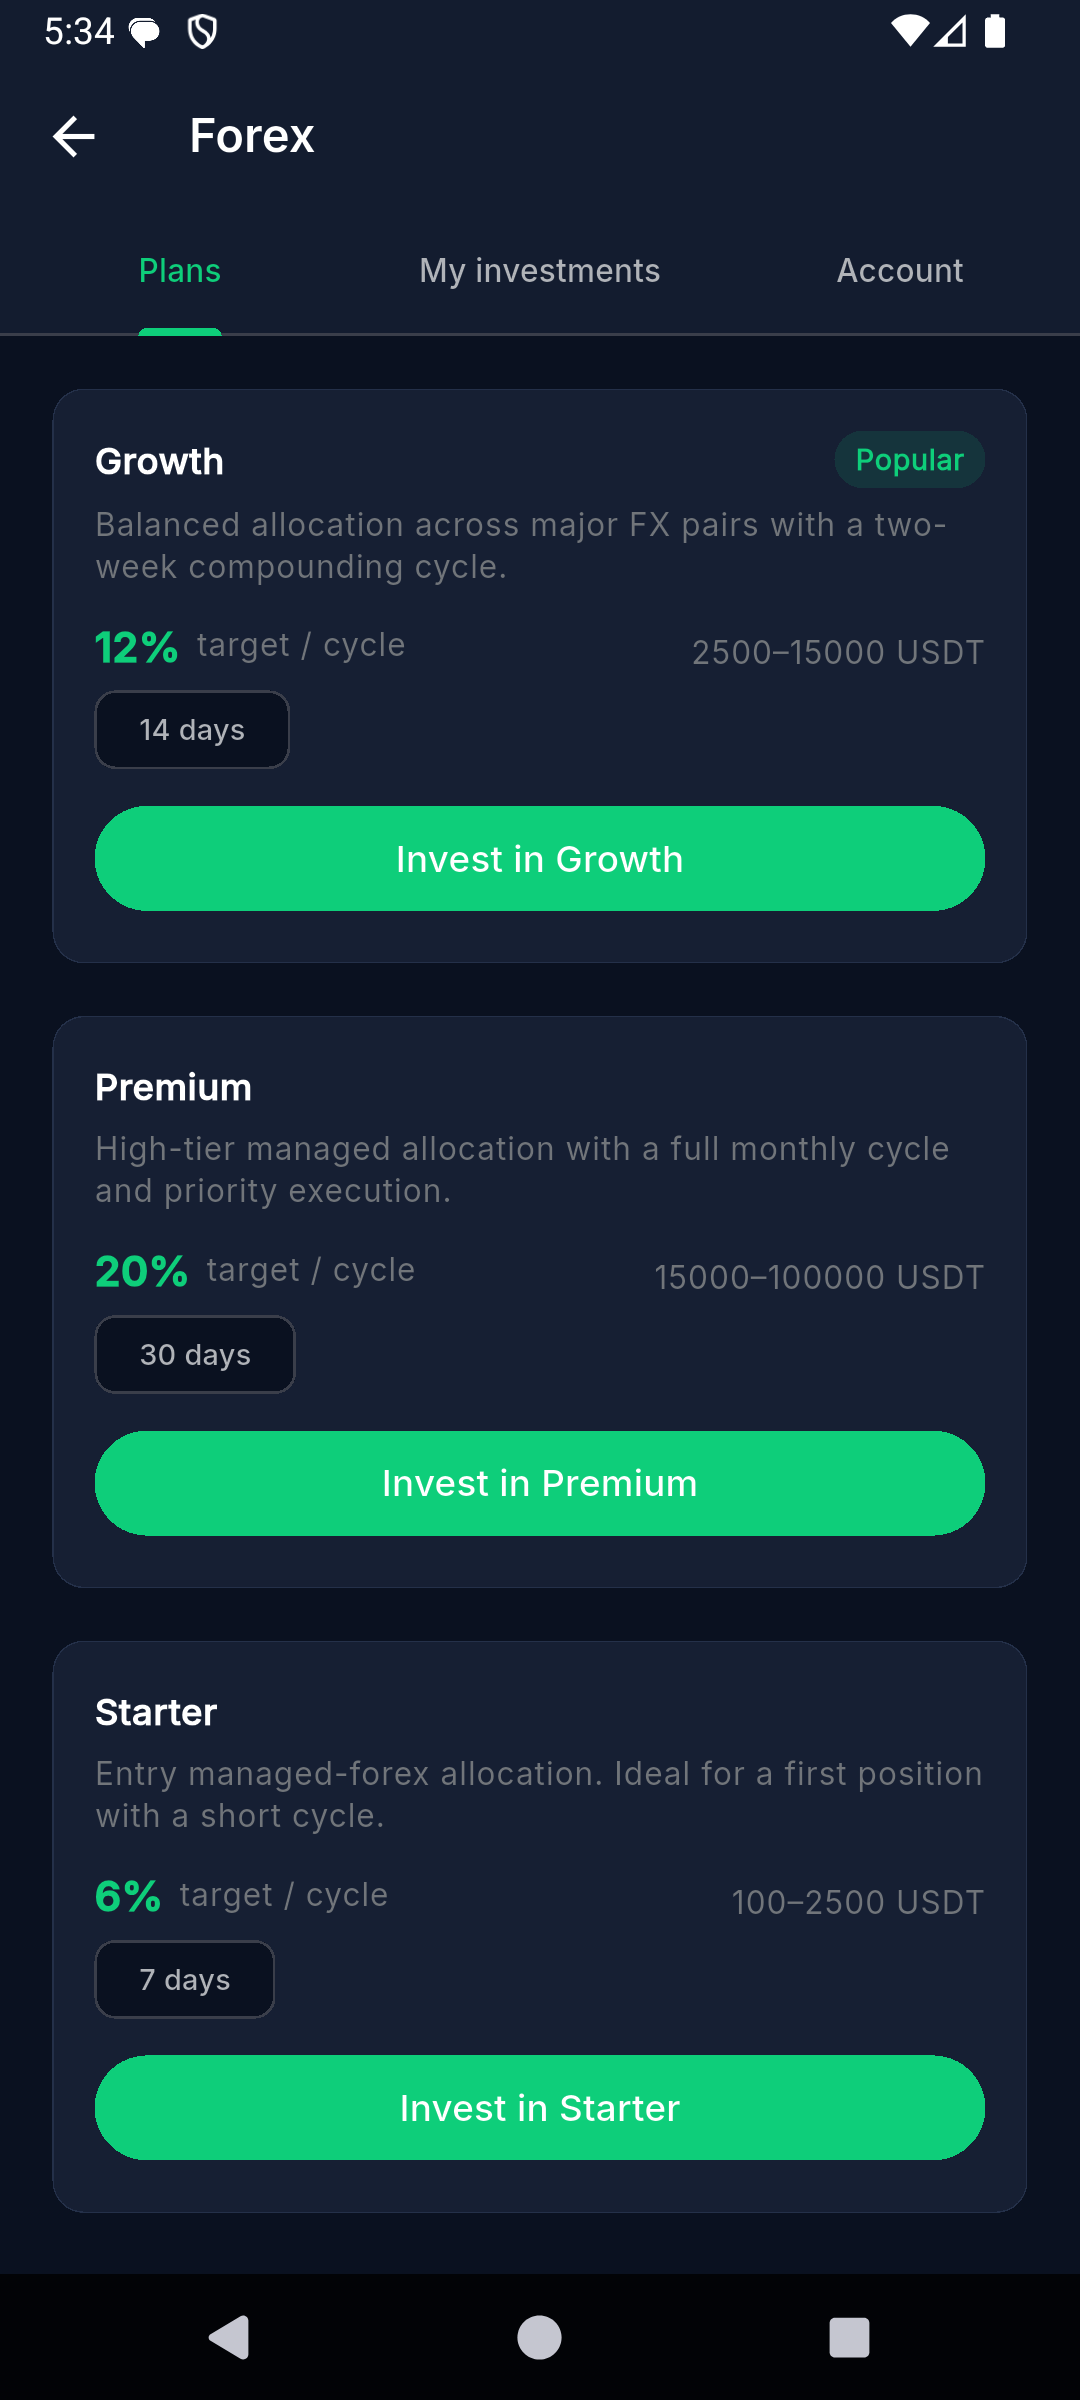Image resolution: width=1080 pixels, height=2400 pixels.
Task: Tap the back arrow icon
Action: [74, 136]
